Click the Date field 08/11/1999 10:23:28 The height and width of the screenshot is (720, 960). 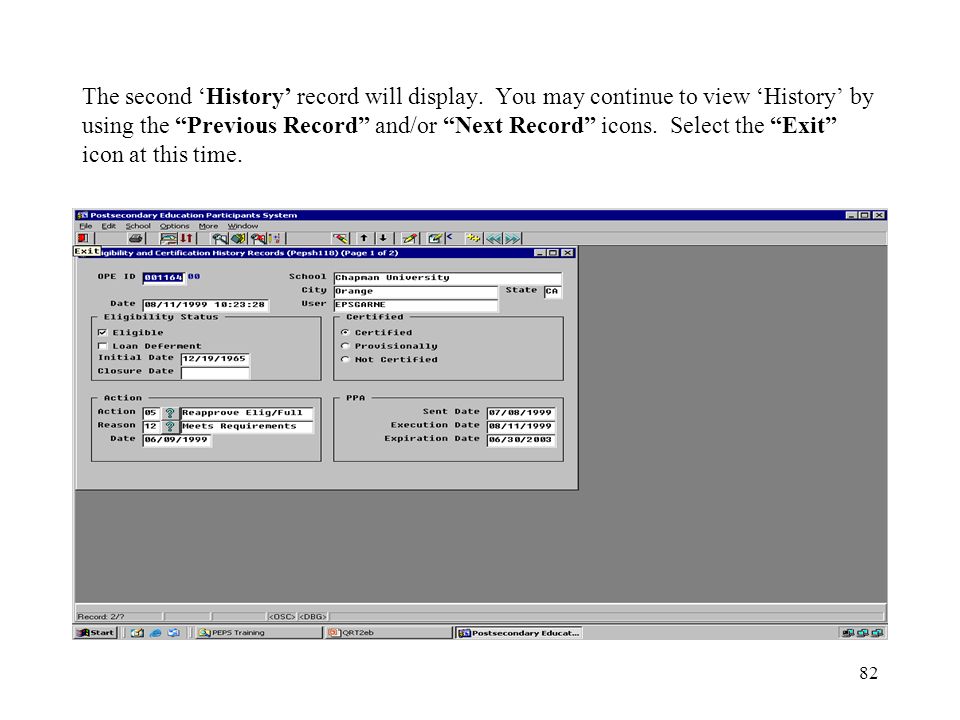pyautogui.click(x=206, y=305)
